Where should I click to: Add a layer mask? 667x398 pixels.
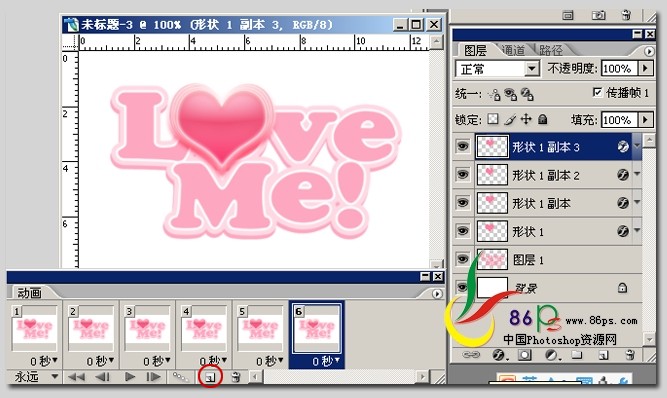tap(524, 355)
